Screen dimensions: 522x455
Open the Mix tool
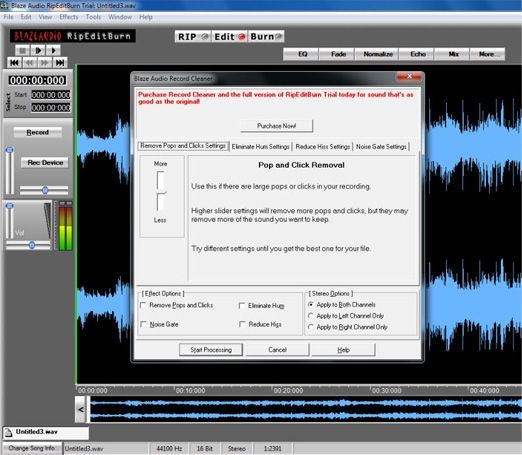453,54
